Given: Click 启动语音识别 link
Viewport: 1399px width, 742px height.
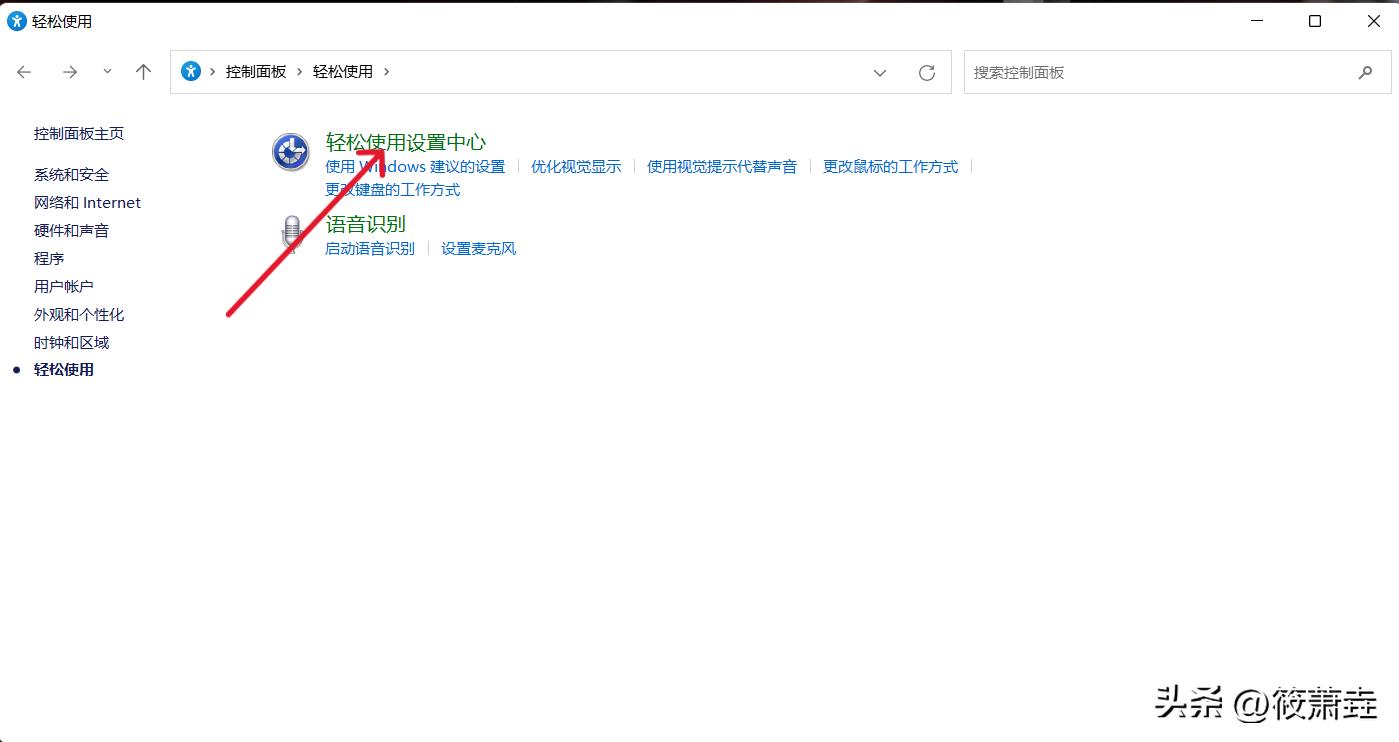Looking at the screenshot, I should (369, 248).
